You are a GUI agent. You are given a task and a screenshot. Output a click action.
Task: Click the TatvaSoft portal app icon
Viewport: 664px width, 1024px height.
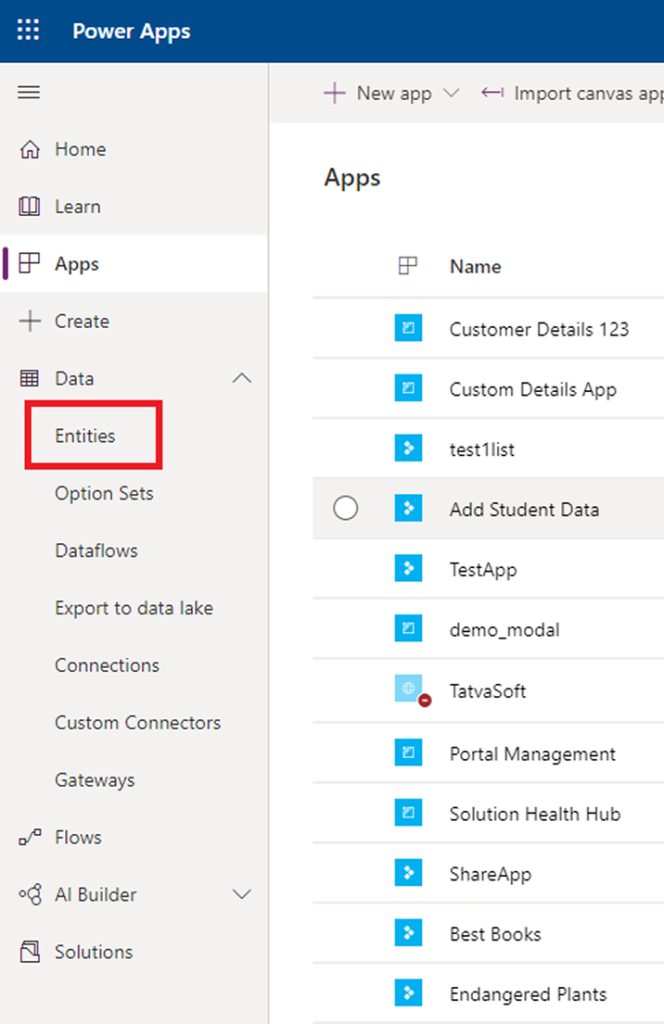click(x=409, y=690)
